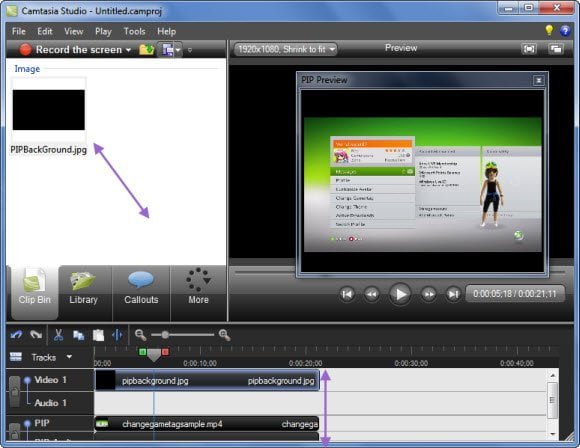Open the More tab options
This screenshot has height=448, width=580.
pos(198,292)
